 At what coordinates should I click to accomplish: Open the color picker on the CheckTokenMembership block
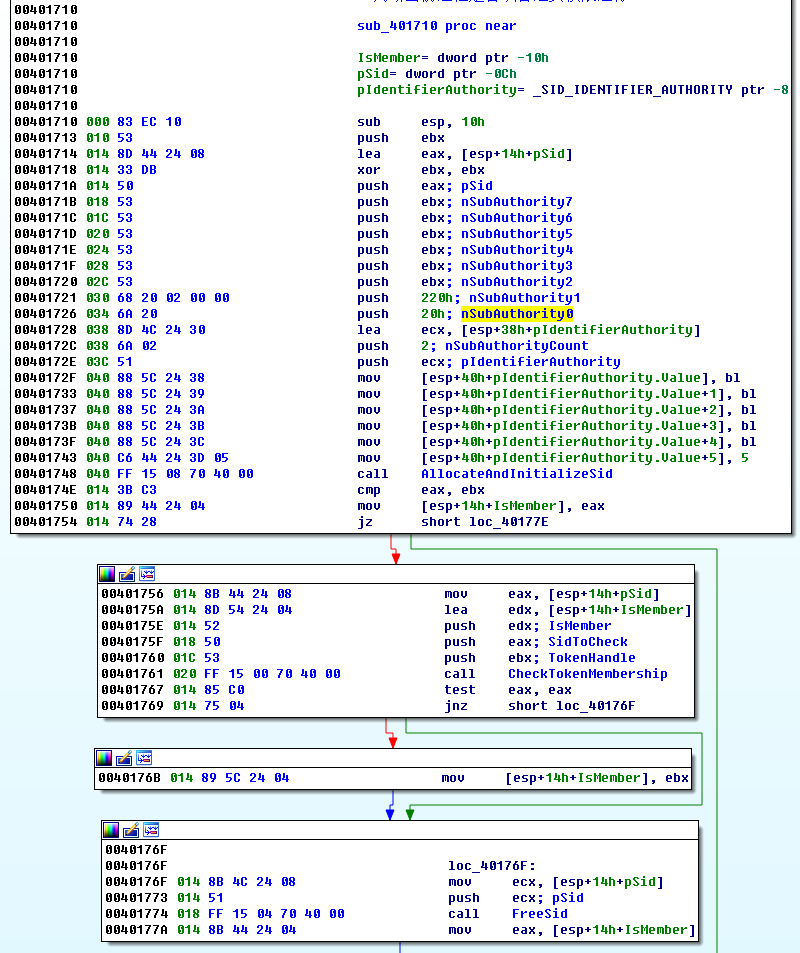pyautogui.click(x=107, y=574)
